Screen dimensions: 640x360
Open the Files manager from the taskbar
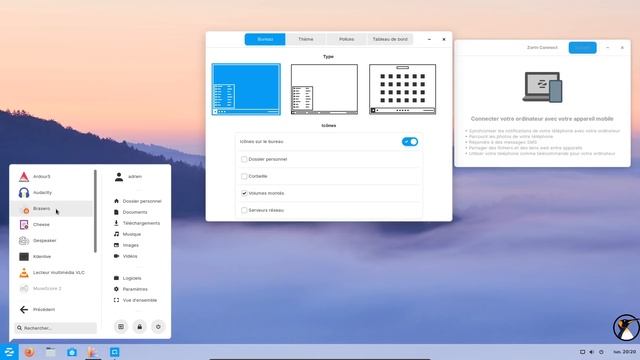(51, 352)
